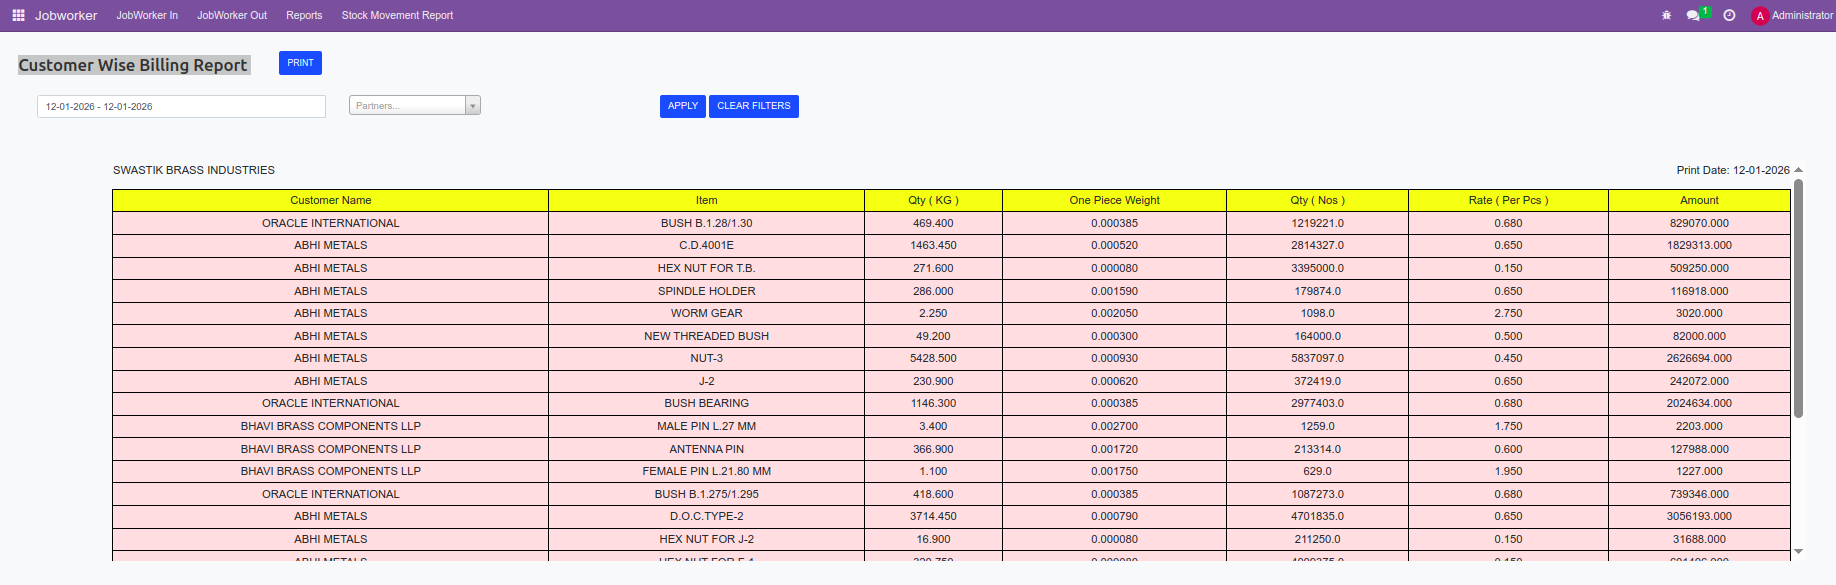The image size is (1836, 585).
Task: Click the scroll down arrow of report
Action: pyautogui.click(x=1798, y=551)
